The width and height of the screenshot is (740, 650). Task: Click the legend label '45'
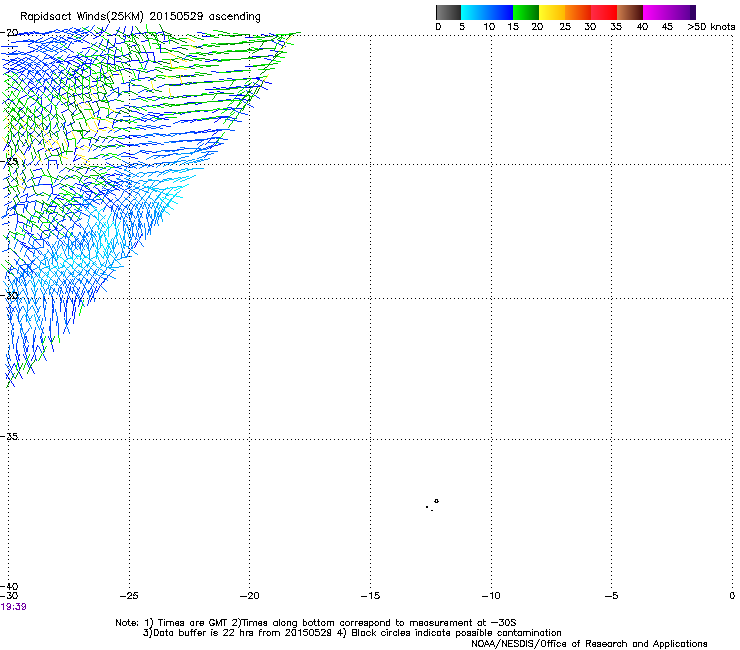pos(667,27)
